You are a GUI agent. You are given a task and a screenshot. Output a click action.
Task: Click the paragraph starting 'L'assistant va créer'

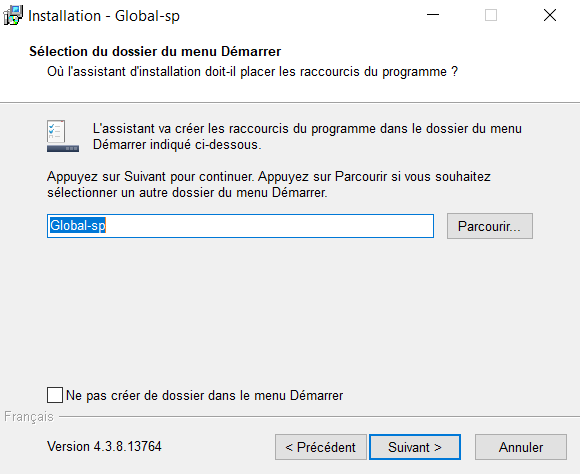[307, 137]
